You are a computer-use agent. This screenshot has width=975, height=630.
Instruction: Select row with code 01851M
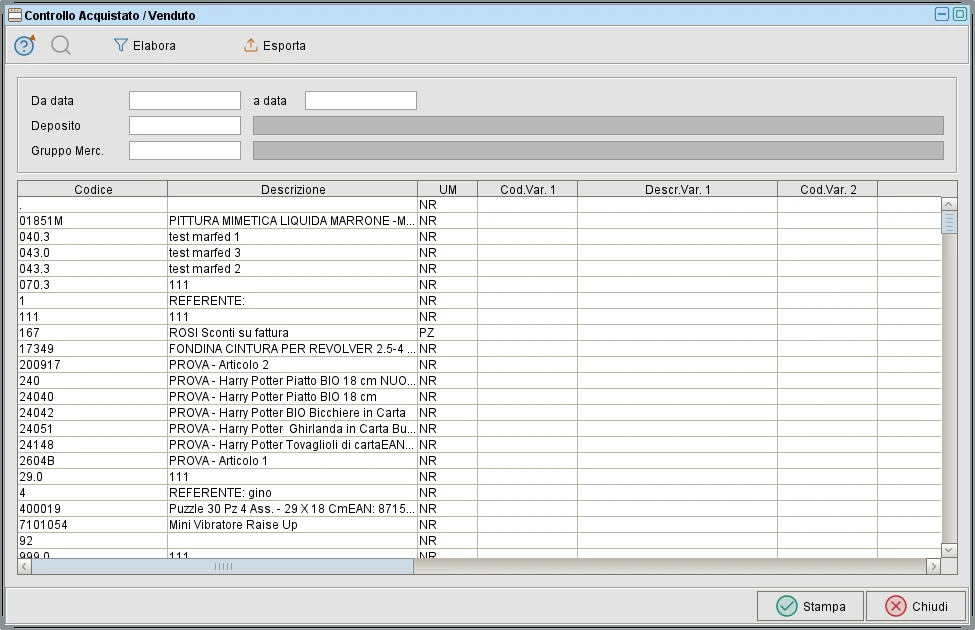pyautogui.click(x=479, y=221)
